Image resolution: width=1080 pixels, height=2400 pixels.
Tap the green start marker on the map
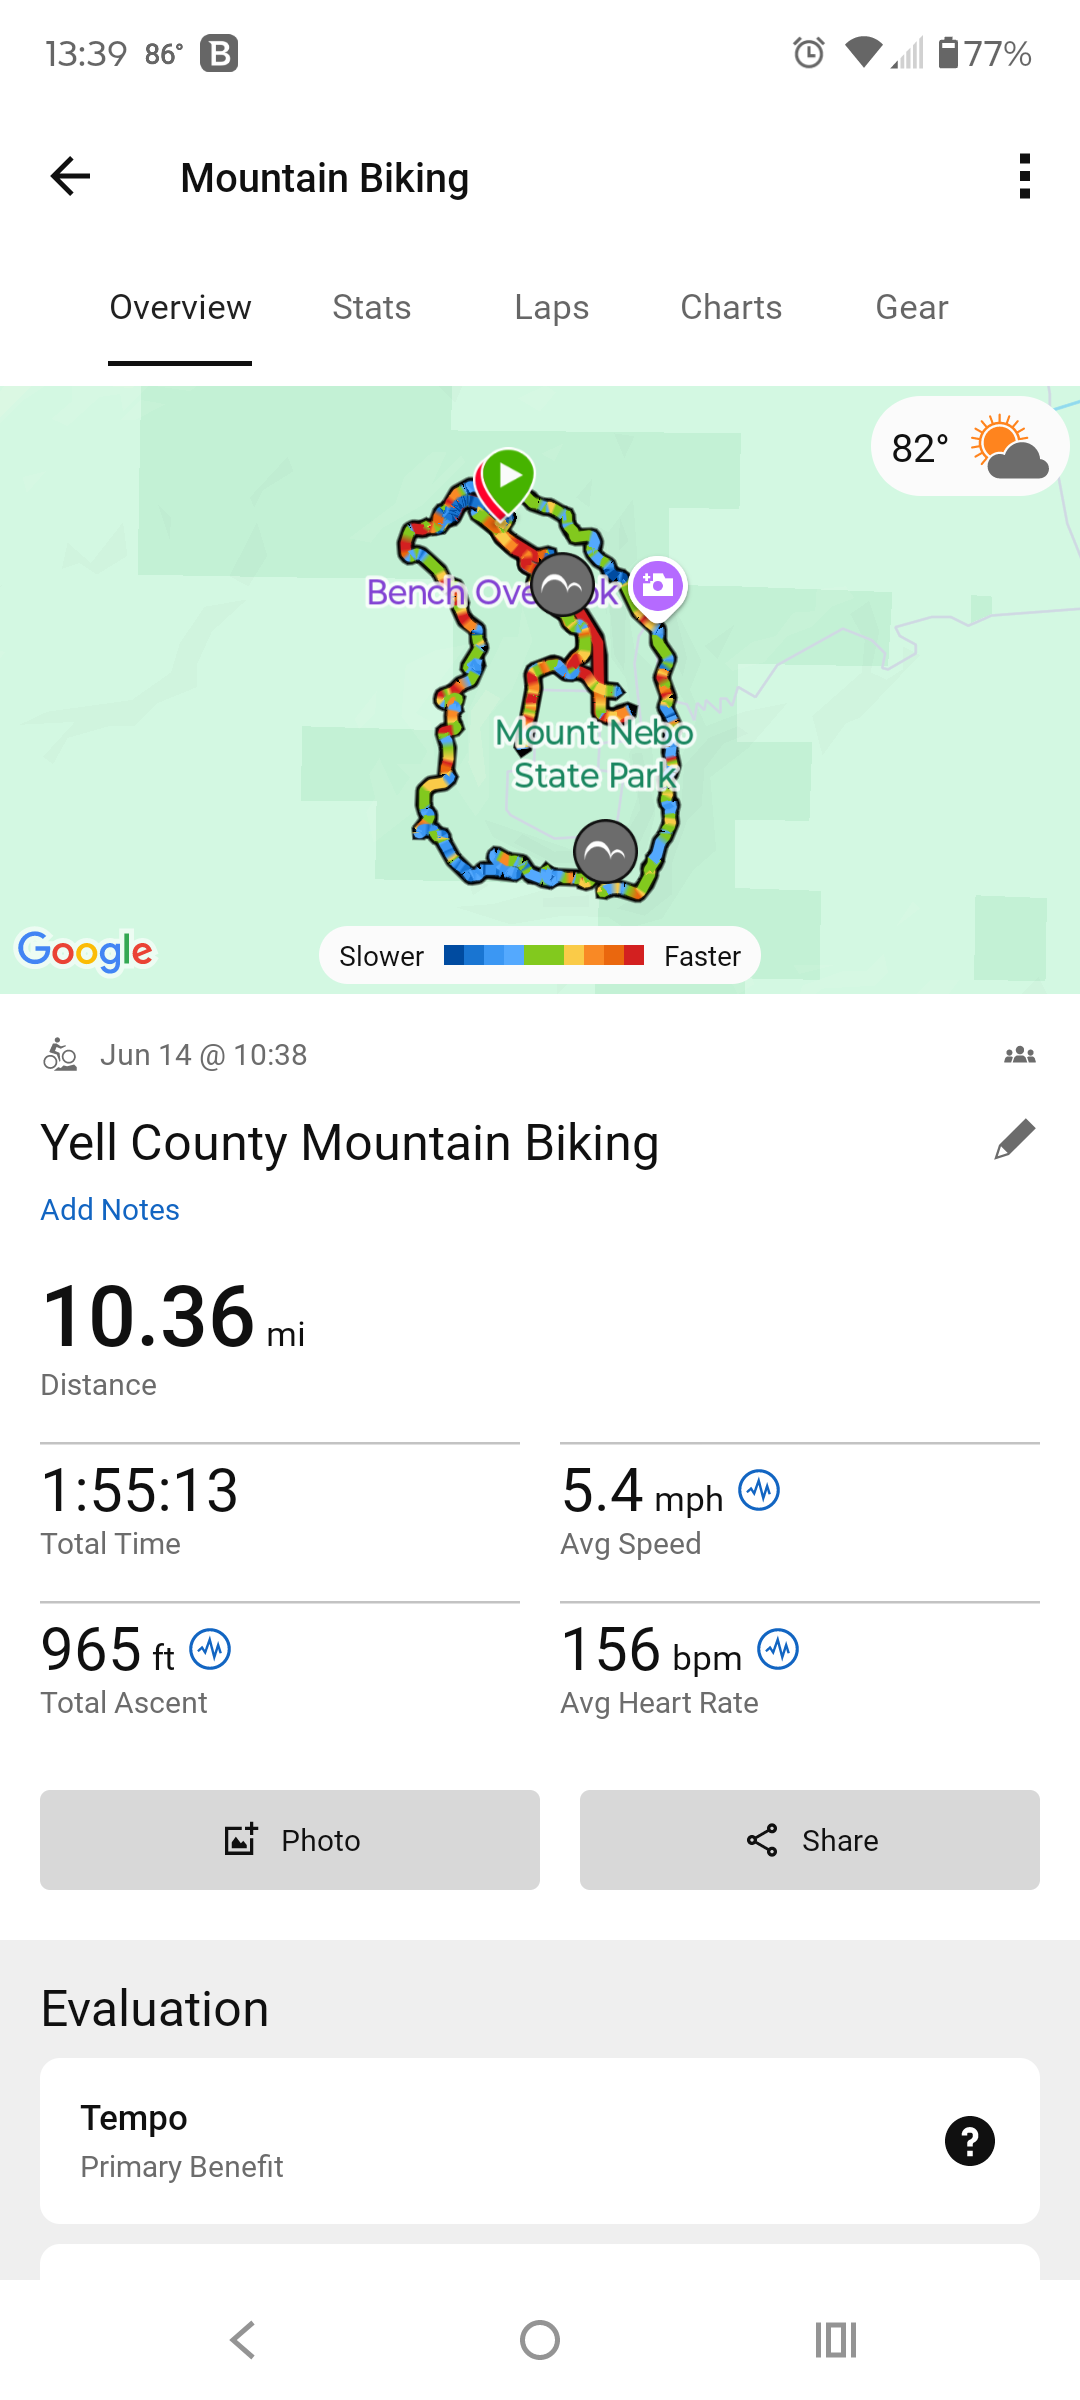point(509,479)
